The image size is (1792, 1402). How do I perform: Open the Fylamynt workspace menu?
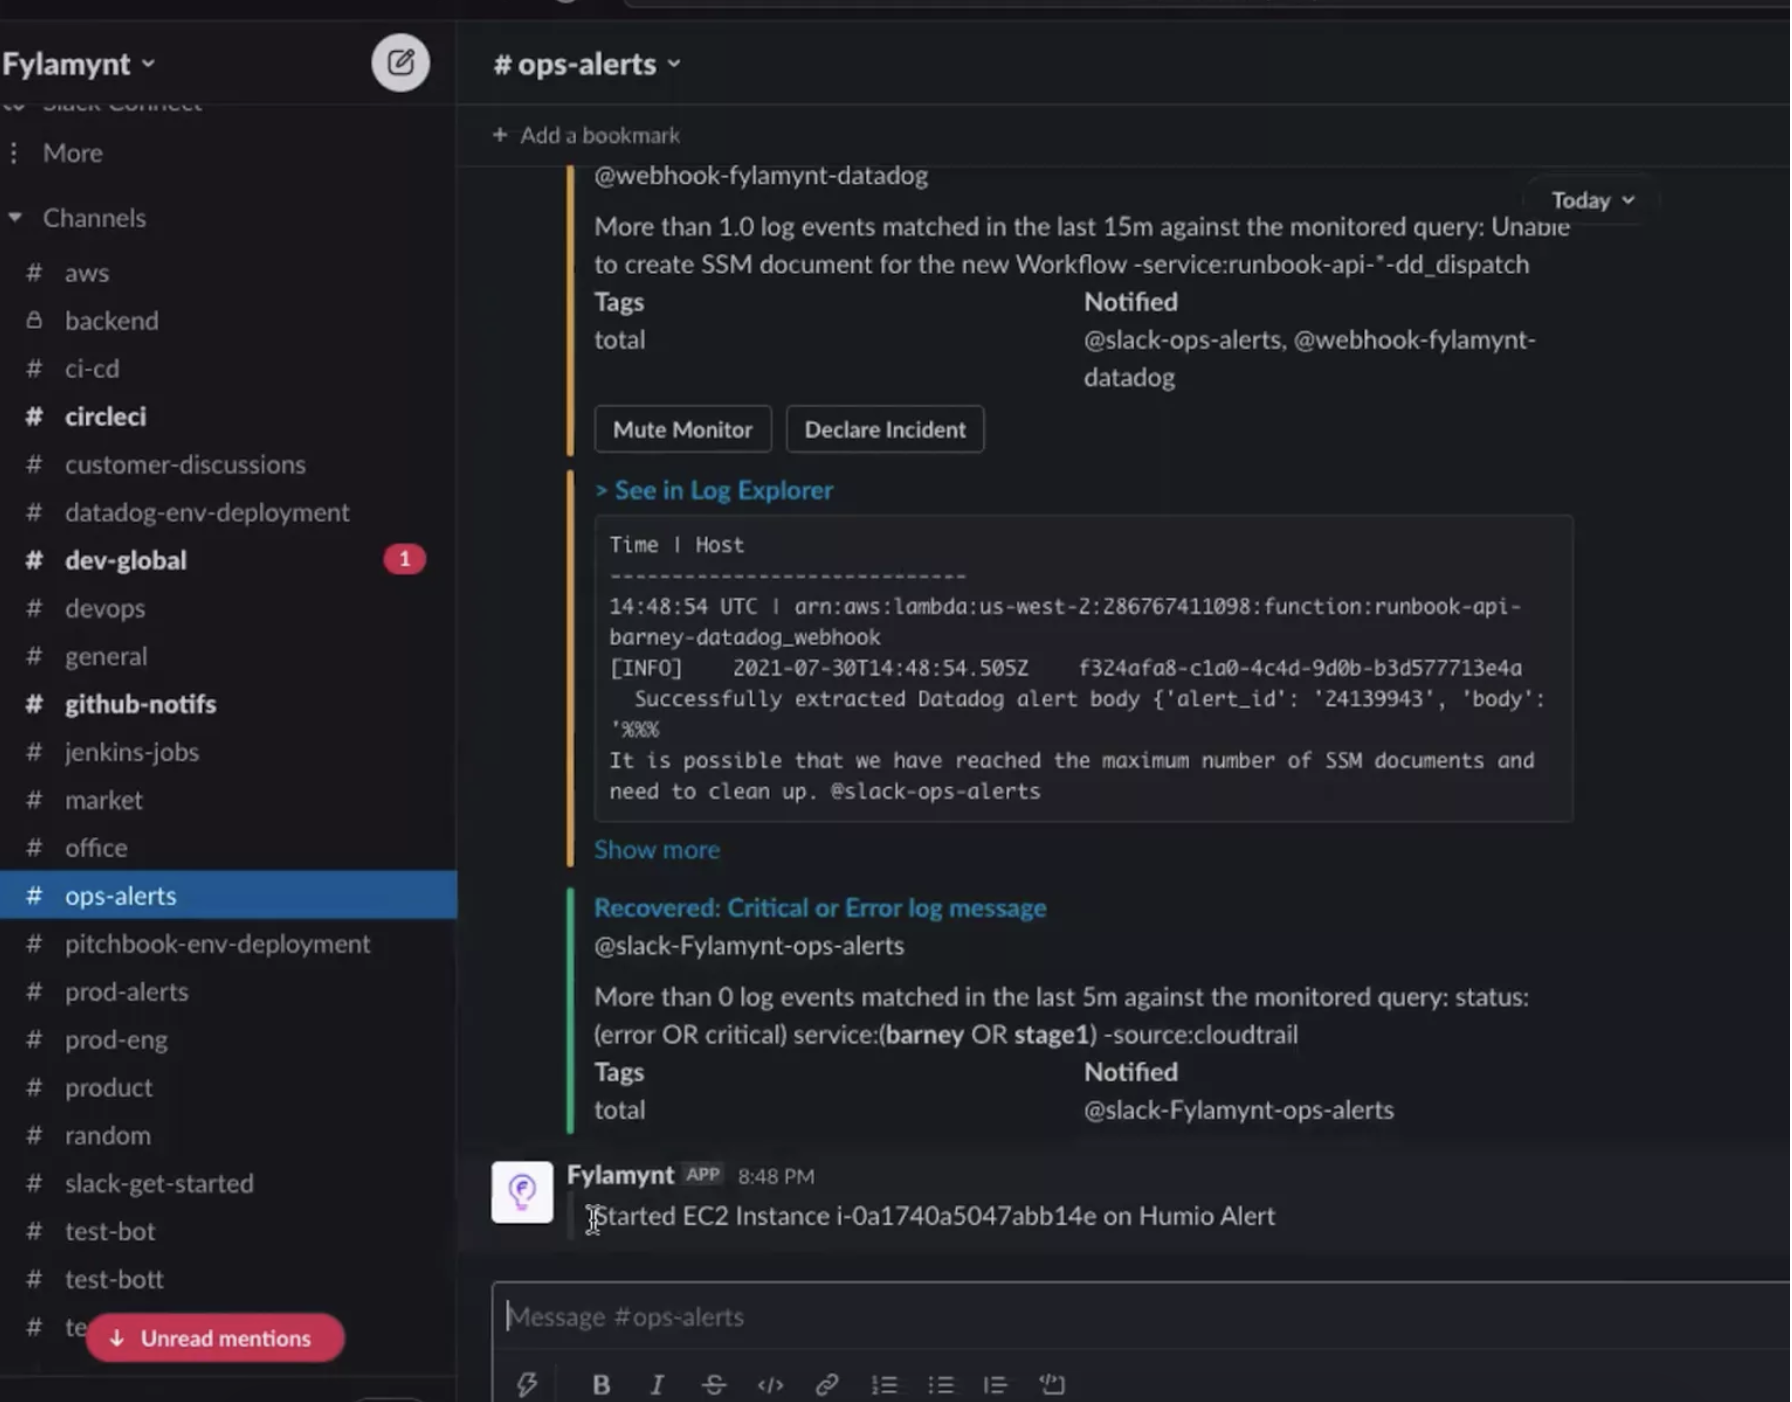pyautogui.click(x=78, y=64)
